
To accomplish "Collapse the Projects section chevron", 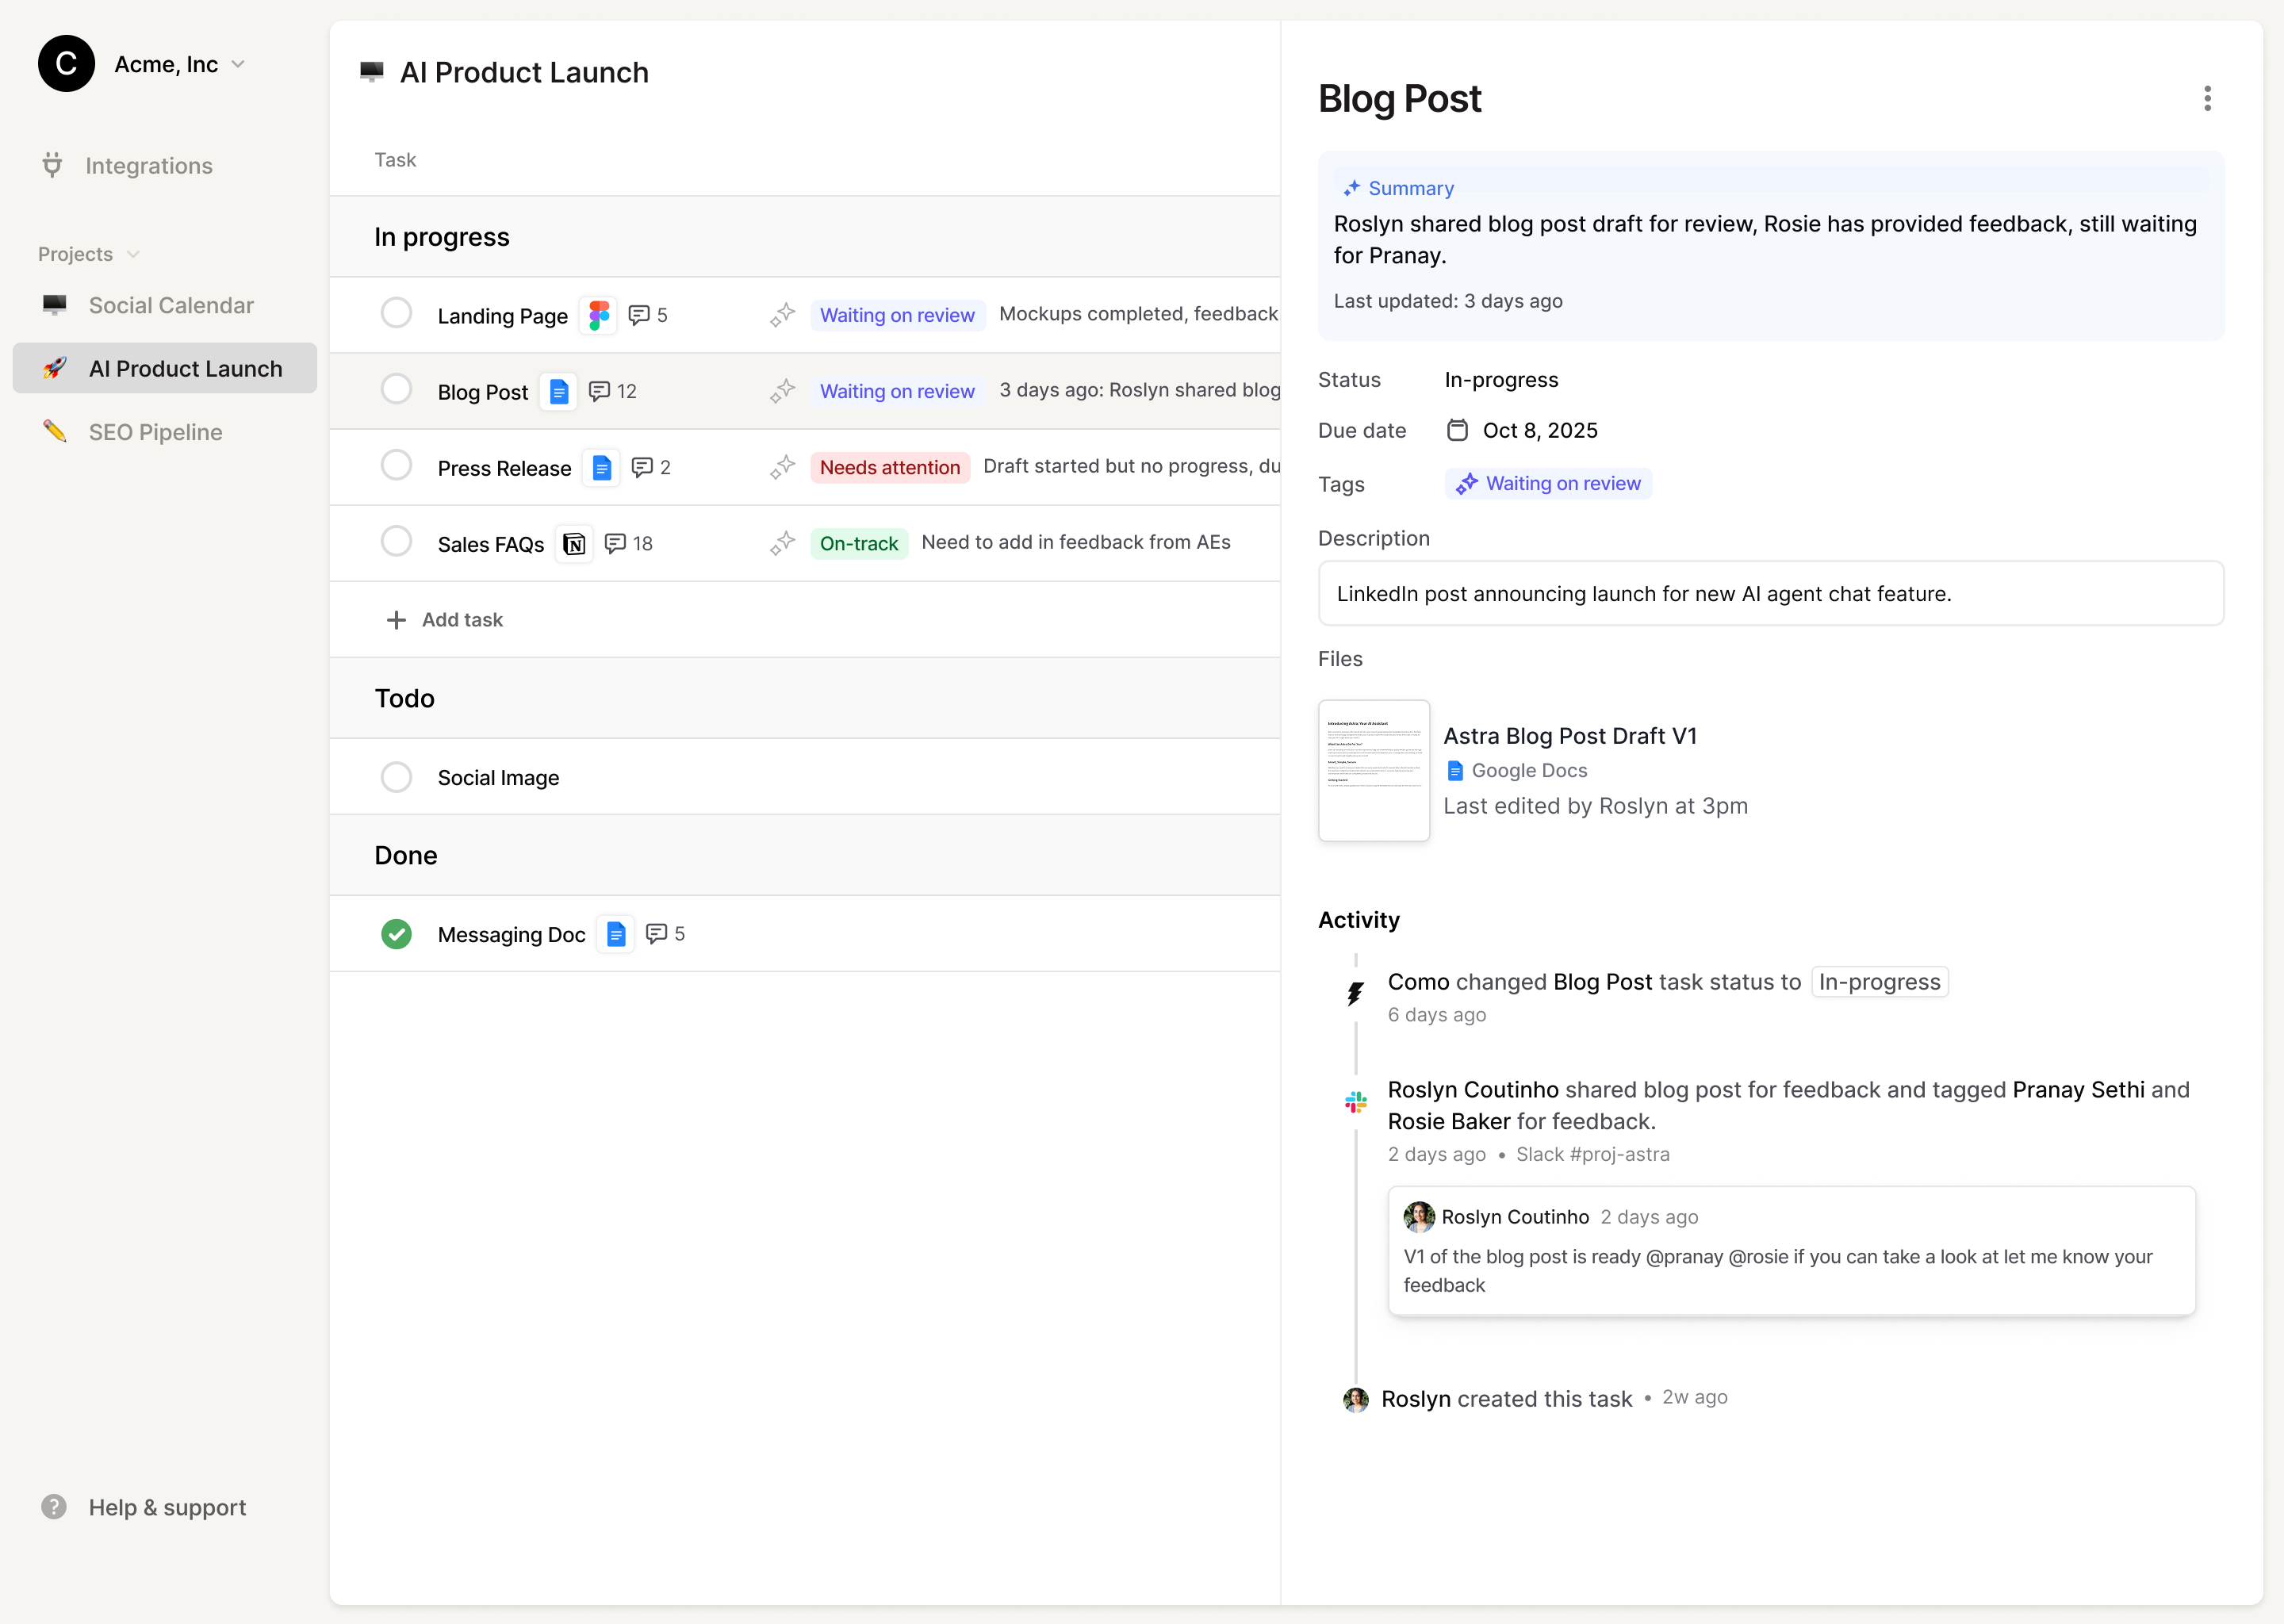I will tap(133, 254).
